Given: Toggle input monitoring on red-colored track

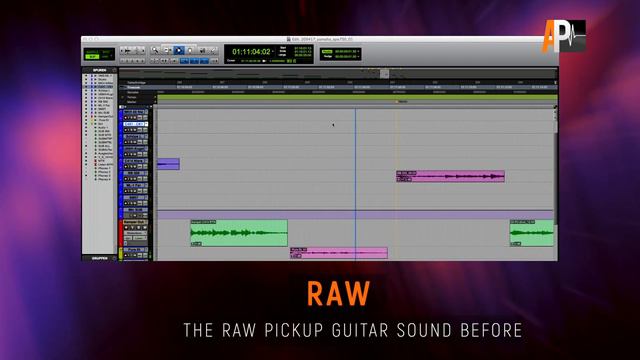Looking at the screenshot, I should [x=132, y=227].
